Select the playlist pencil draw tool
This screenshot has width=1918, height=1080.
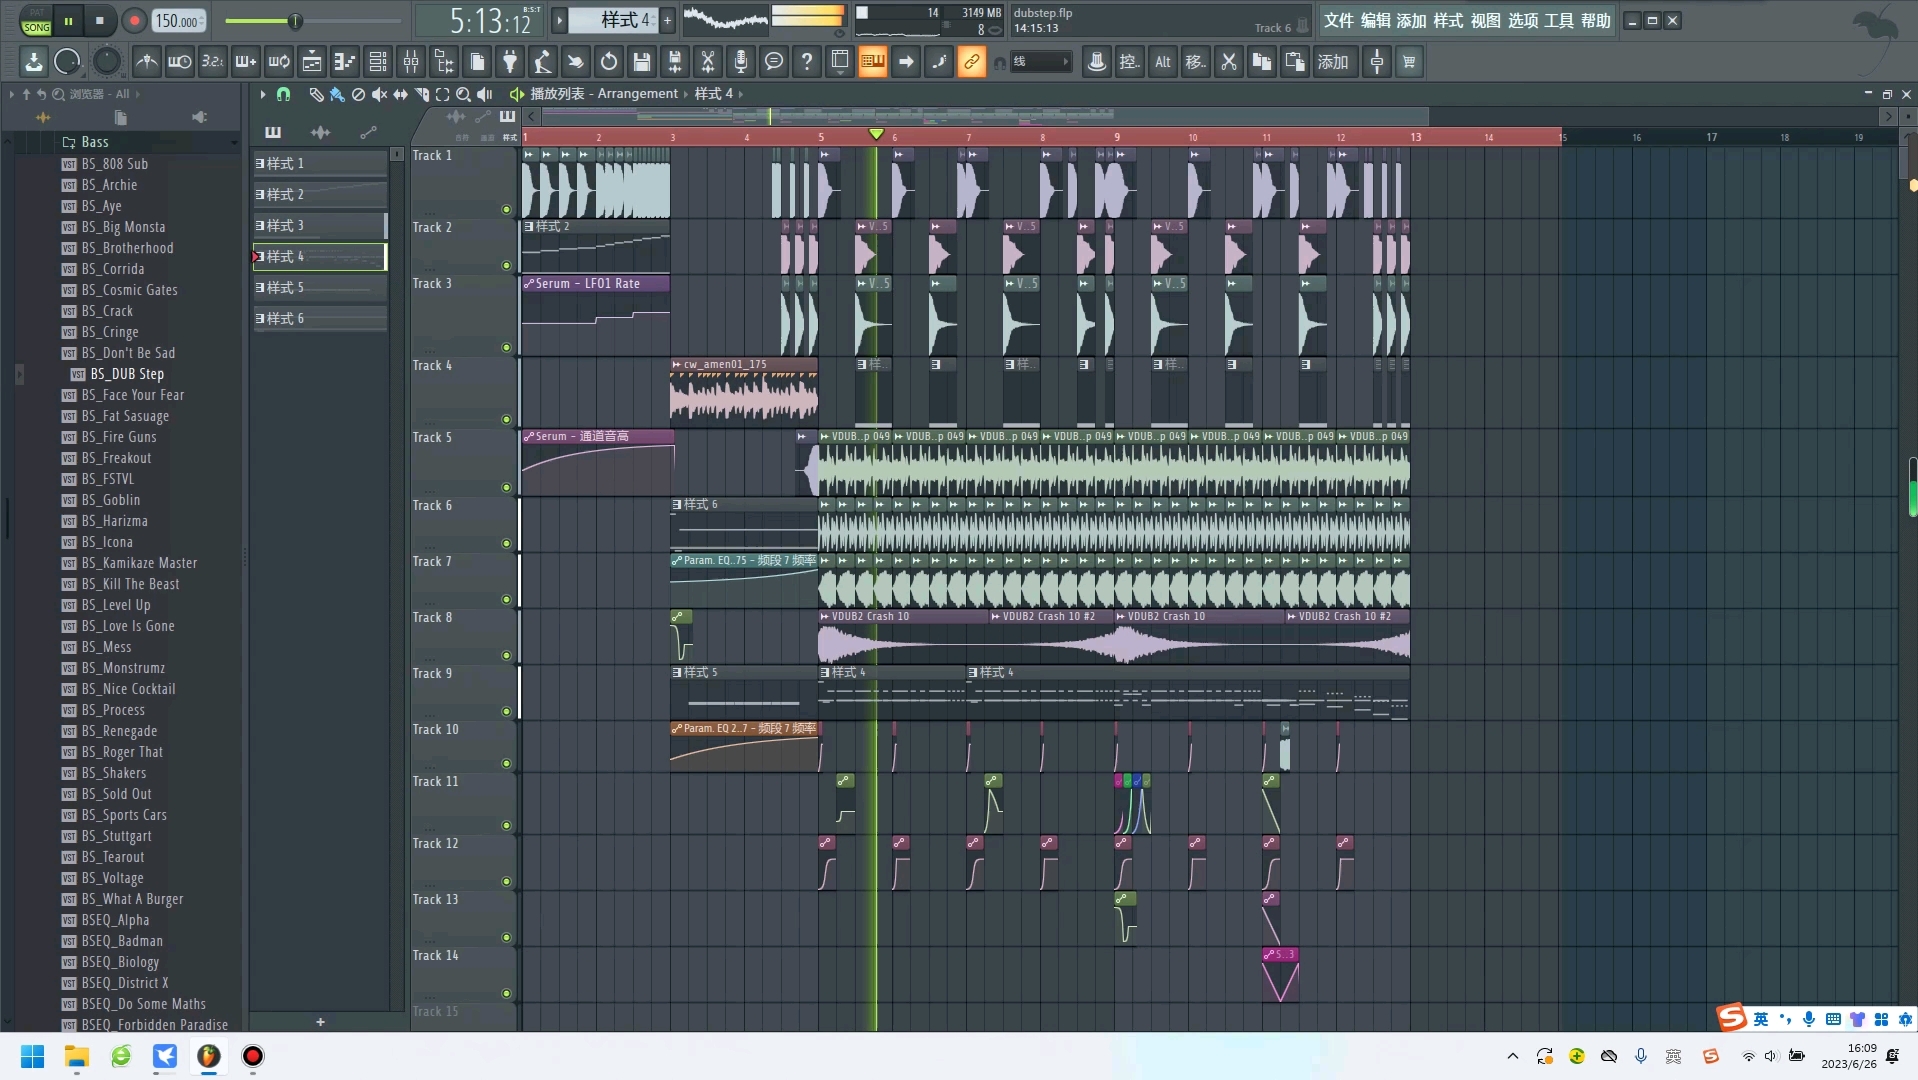click(x=316, y=94)
